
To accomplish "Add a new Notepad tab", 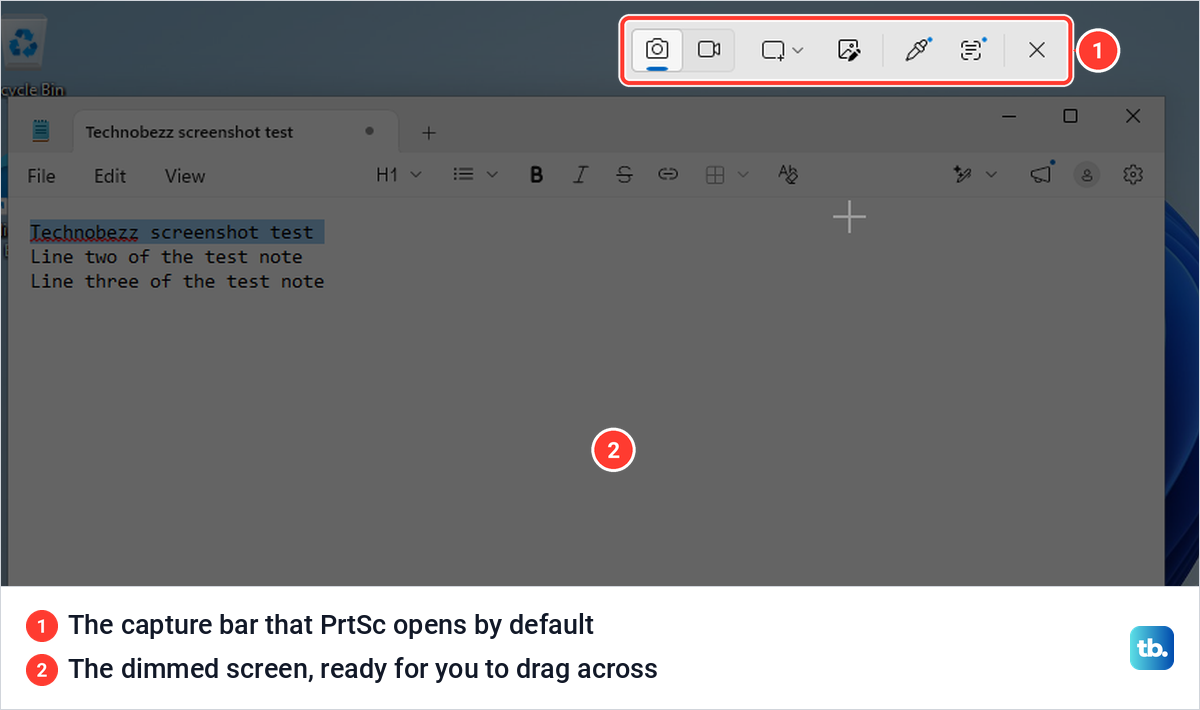I will click(x=428, y=132).
